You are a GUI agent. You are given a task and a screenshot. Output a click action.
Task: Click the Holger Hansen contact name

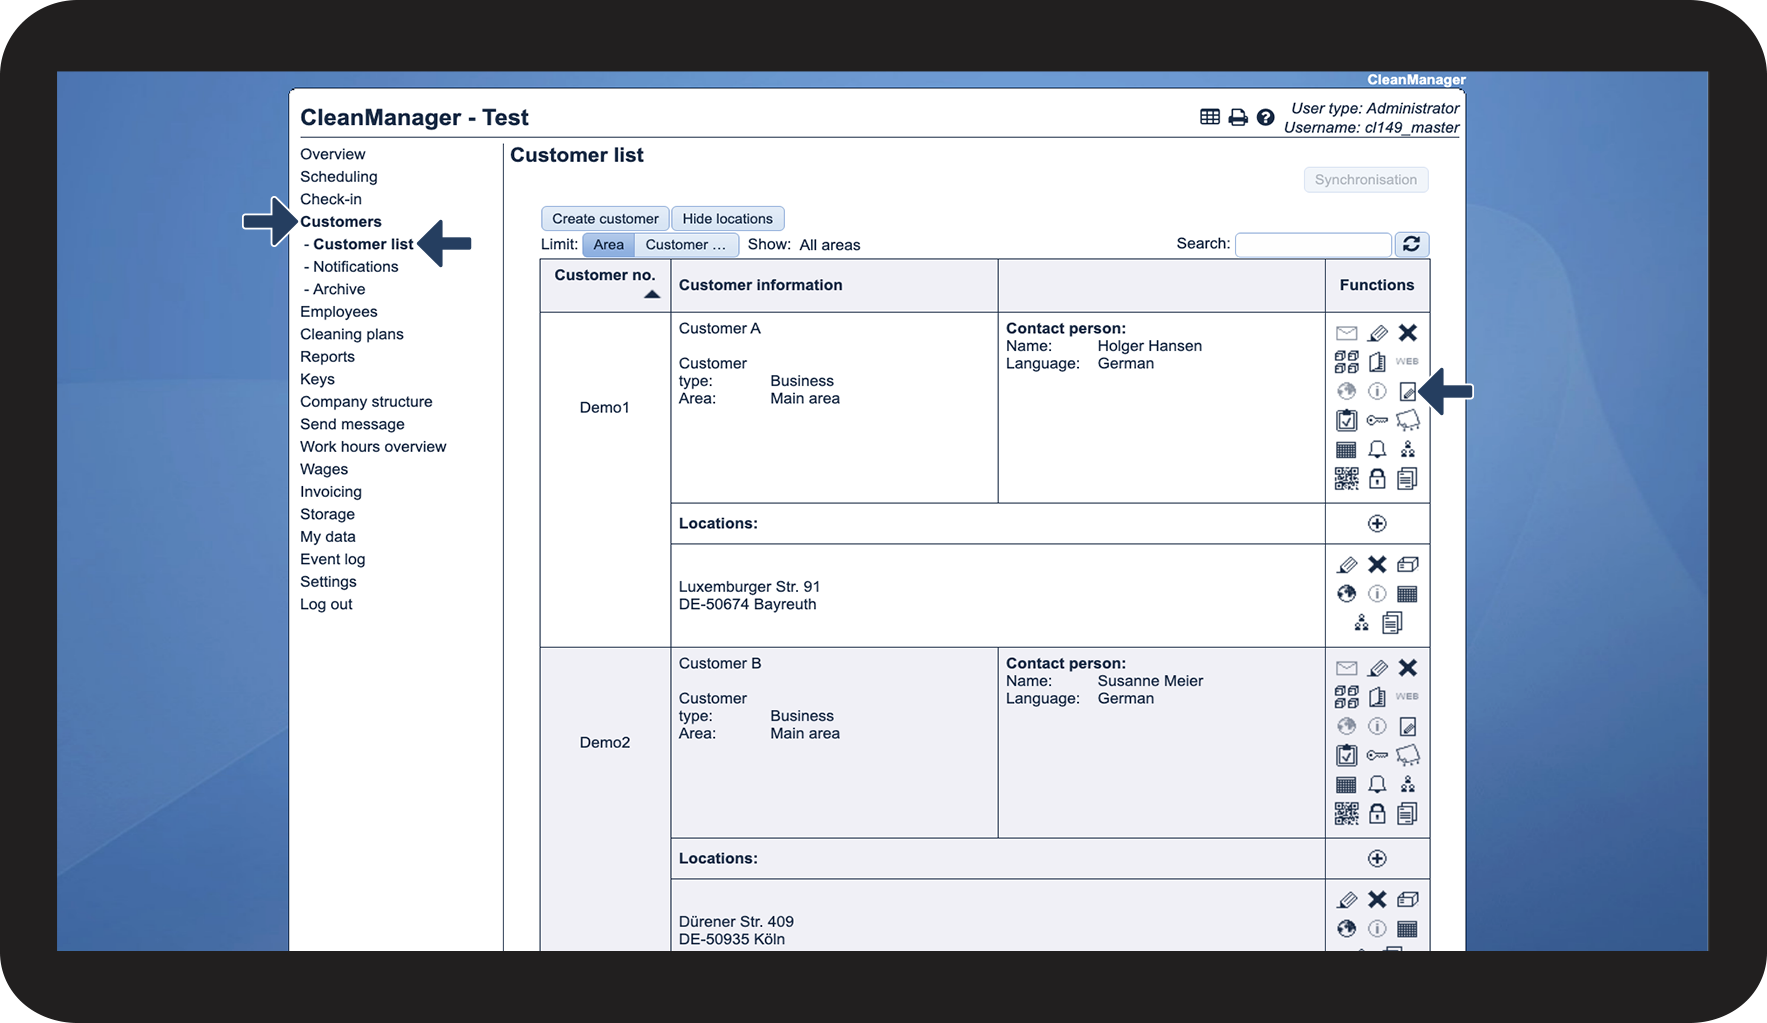point(1150,346)
